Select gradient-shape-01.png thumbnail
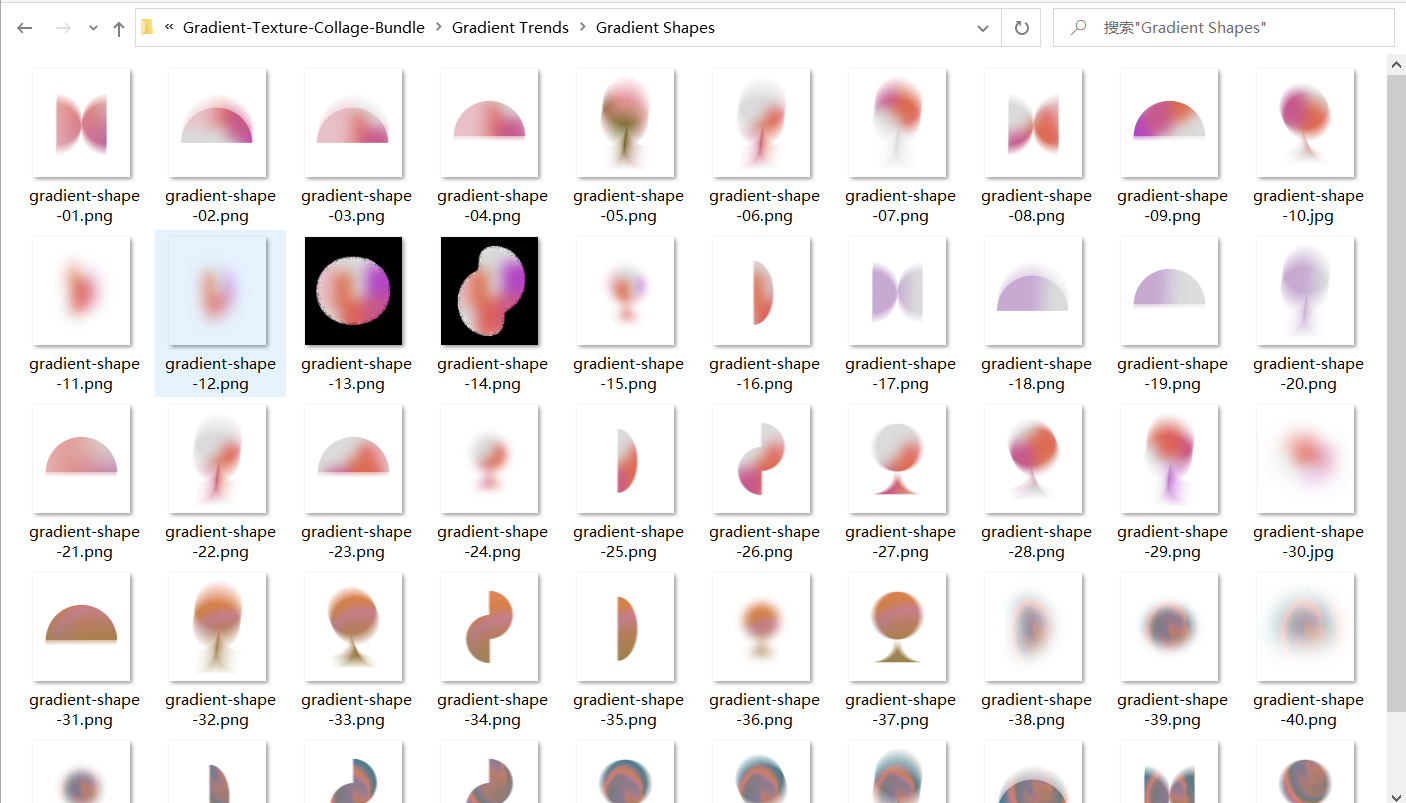Image resolution: width=1406 pixels, height=803 pixels. pyautogui.click(x=82, y=123)
